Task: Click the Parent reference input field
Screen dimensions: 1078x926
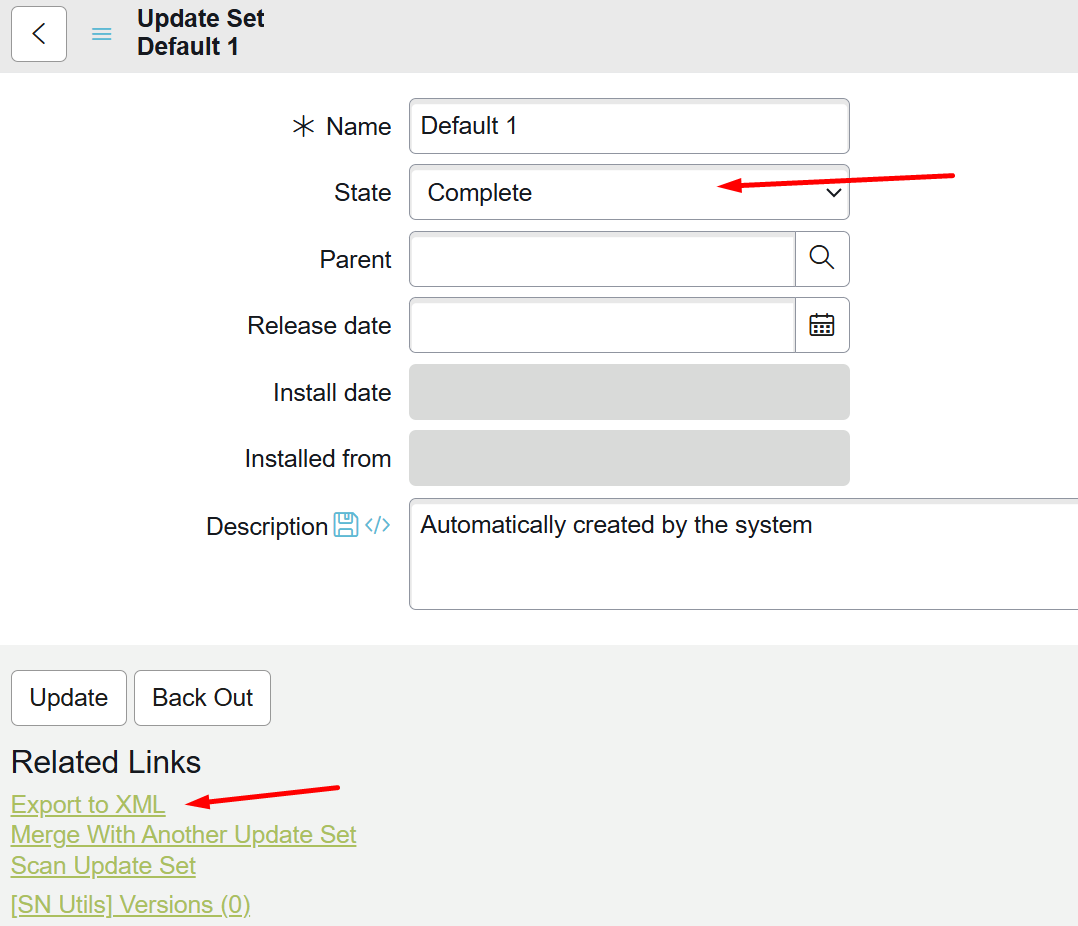Action: click(x=602, y=260)
